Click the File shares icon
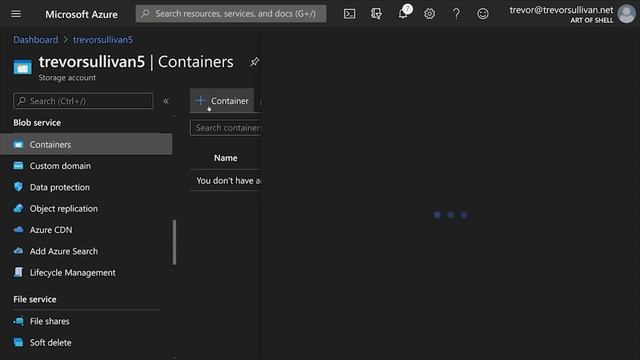Screen dimensions: 640x360 [x=18, y=321]
